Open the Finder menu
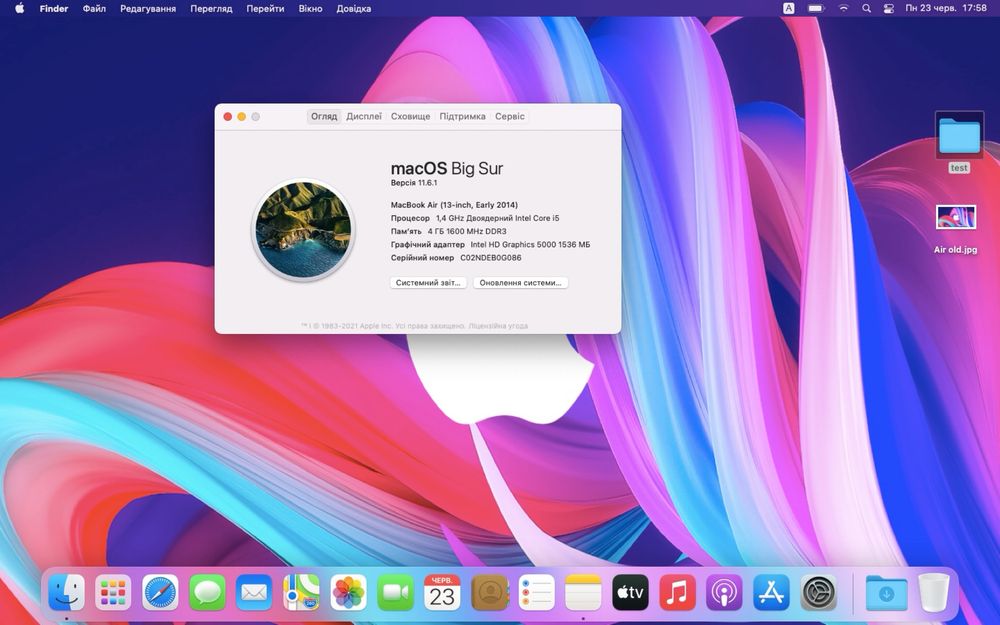Image resolution: width=1000 pixels, height=625 pixels. tap(54, 8)
